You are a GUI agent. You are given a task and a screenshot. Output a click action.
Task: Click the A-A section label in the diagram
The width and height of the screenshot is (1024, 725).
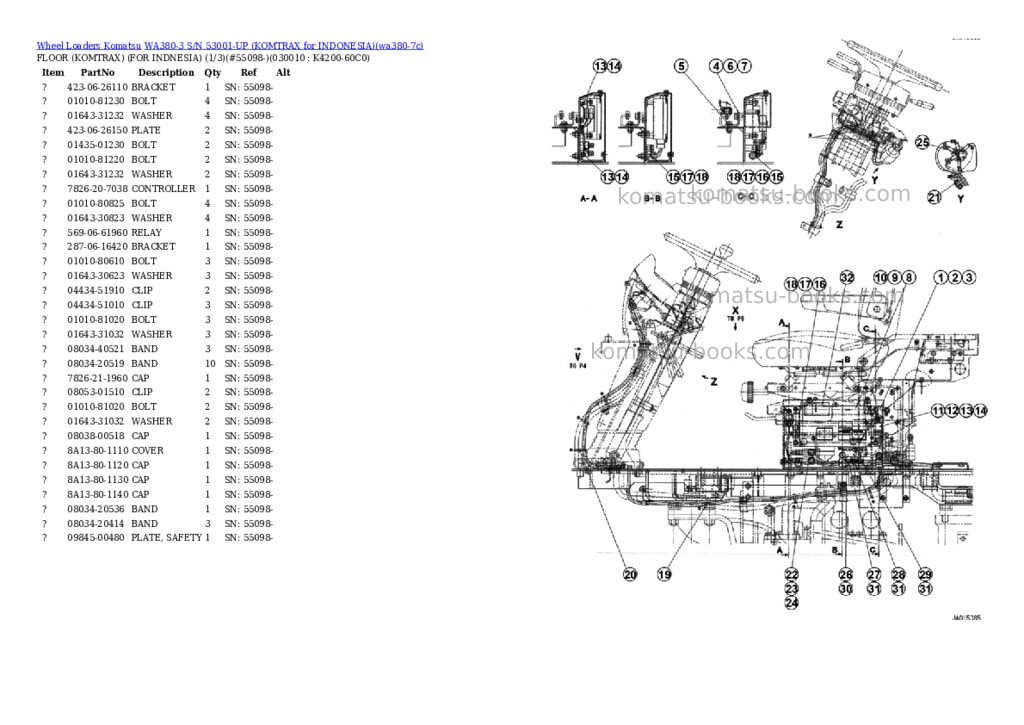coord(588,199)
